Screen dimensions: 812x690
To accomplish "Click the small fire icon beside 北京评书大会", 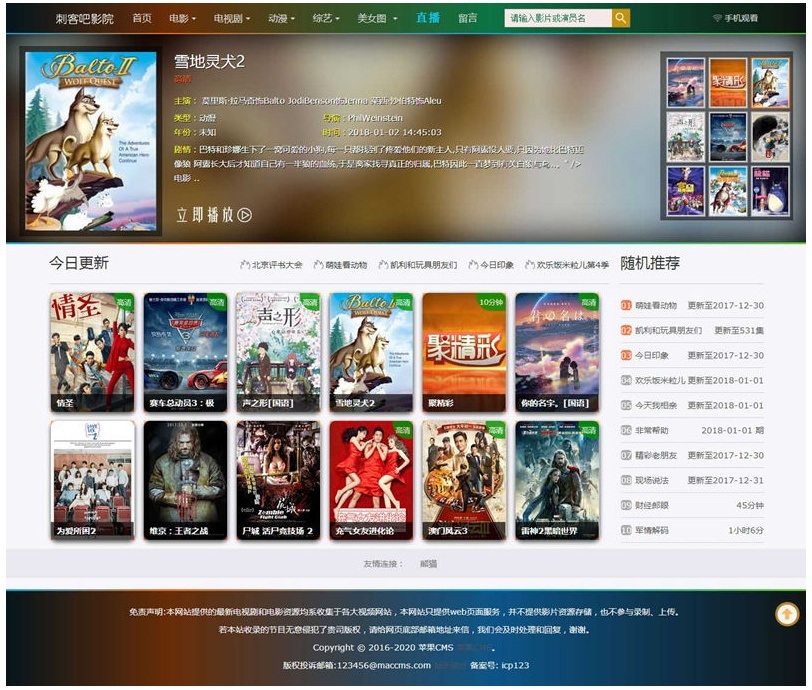I will pos(243,263).
